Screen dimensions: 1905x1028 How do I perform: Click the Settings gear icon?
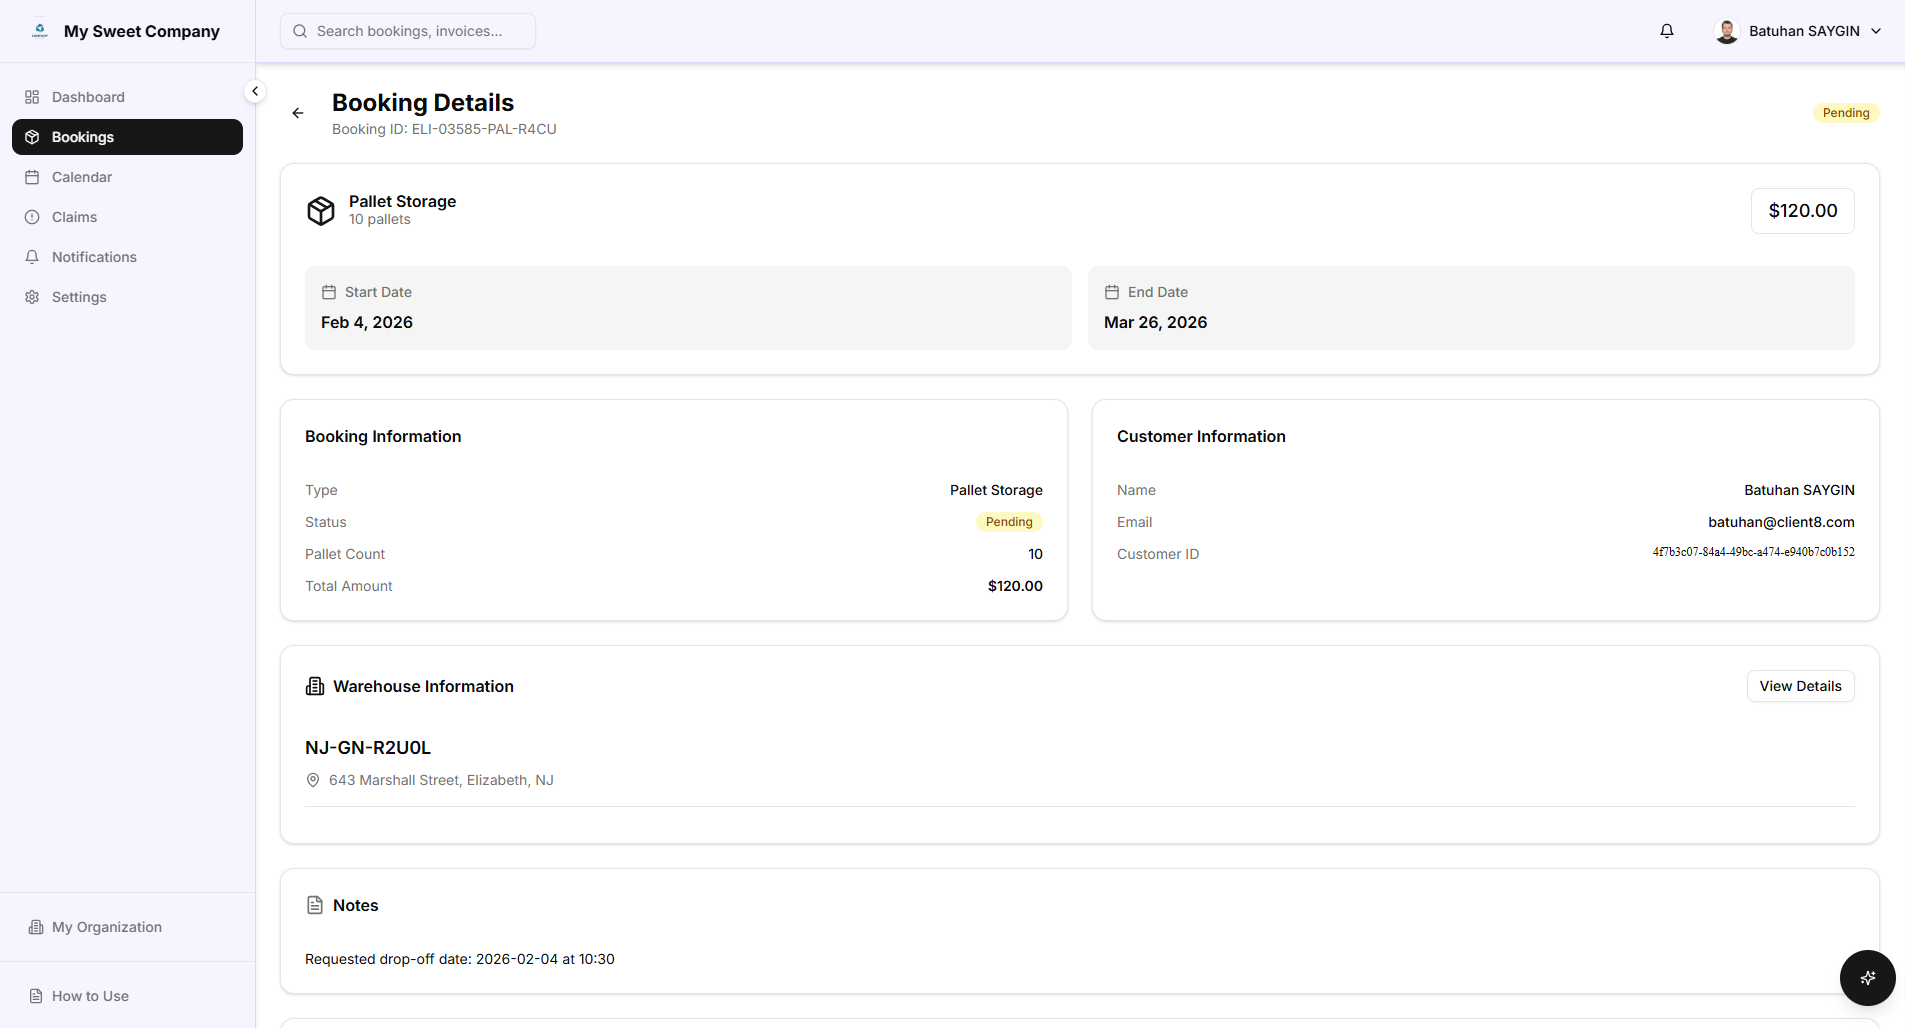(32, 297)
